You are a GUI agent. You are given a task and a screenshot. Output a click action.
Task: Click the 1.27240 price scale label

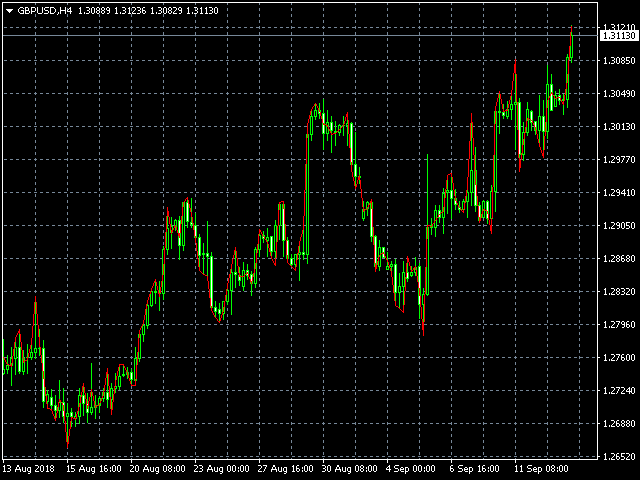click(619, 391)
